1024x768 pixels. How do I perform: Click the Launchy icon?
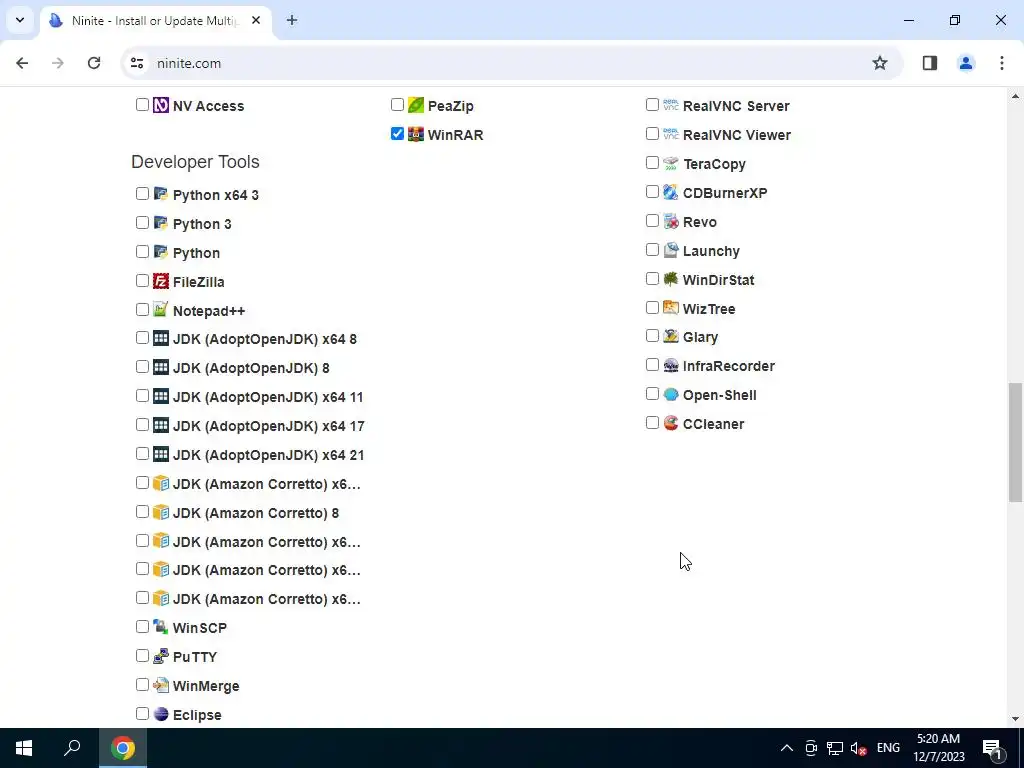671,250
